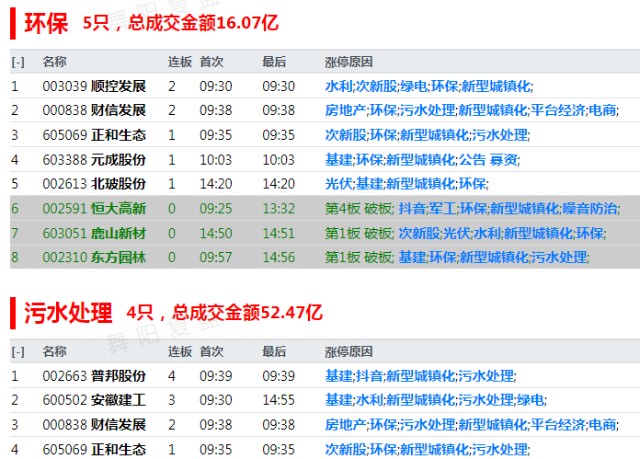The image size is (640, 459).
Task: Collapse the 污水处理 table via [-] toggle
Action: tap(18, 352)
